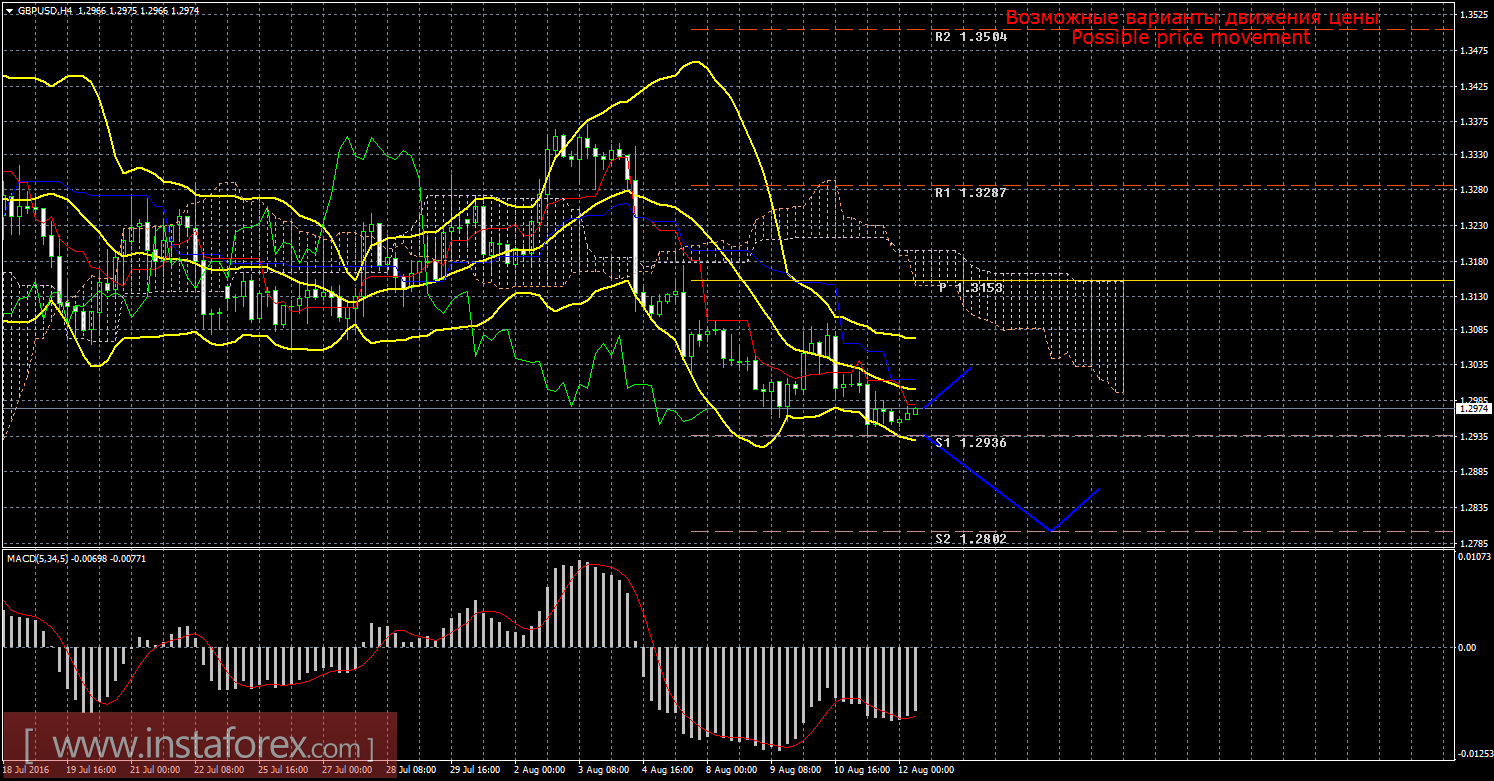Click the 0.00 level on MACD scale

(1467, 647)
